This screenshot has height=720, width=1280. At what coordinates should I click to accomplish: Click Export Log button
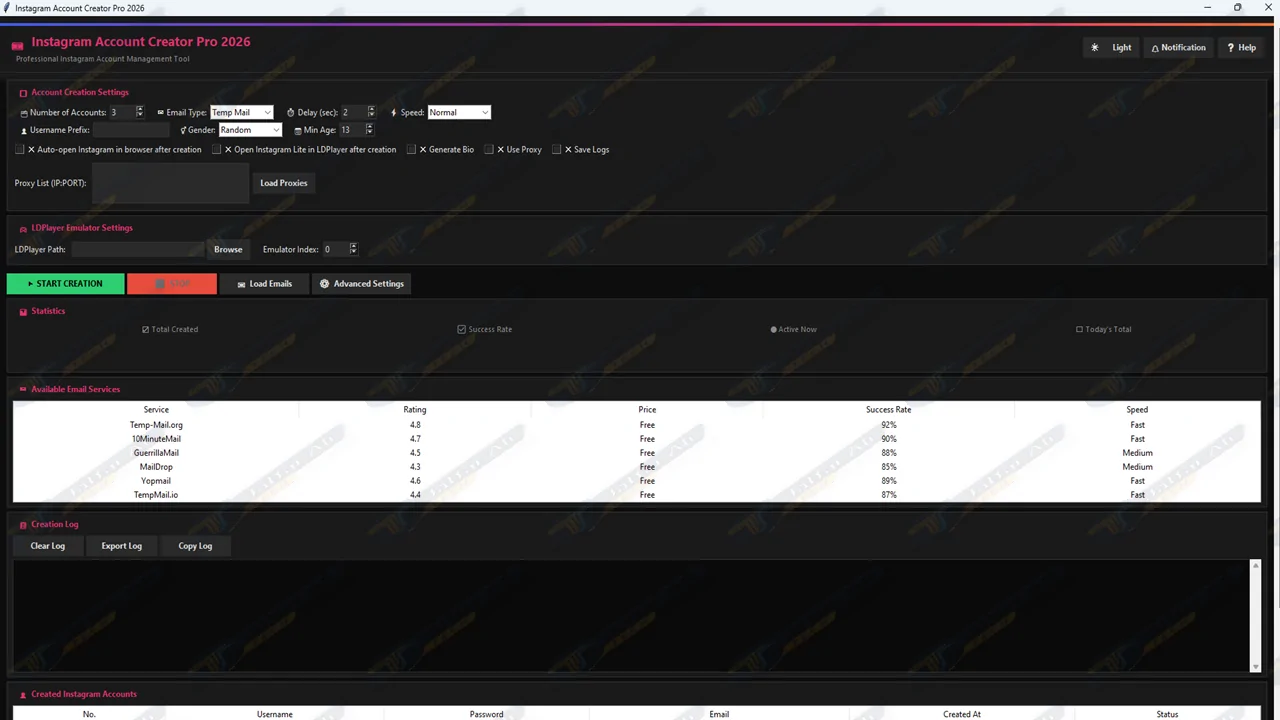122,546
